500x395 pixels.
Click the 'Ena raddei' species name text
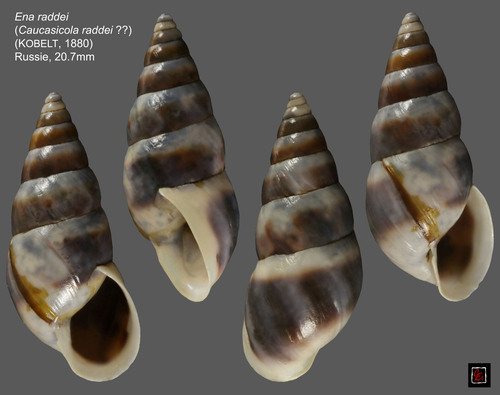pos(41,17)
